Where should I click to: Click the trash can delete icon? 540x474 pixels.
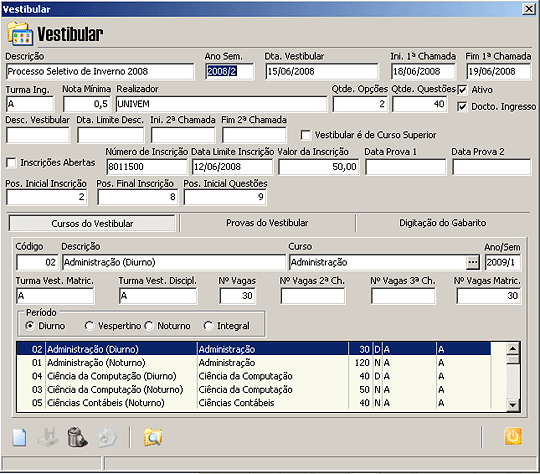coord(77,437)
